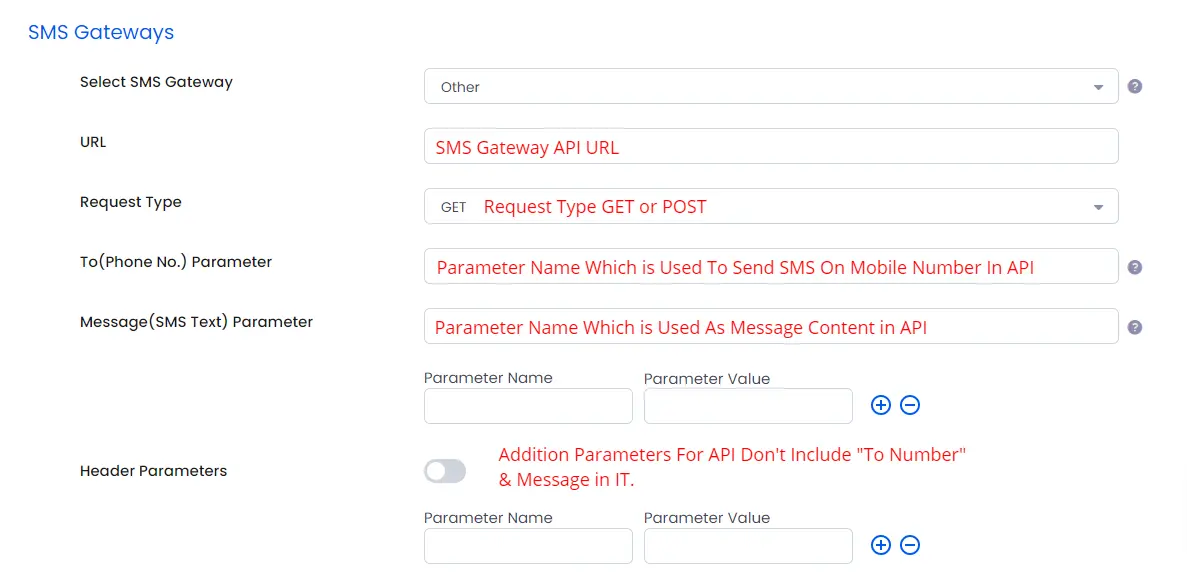1187x578 pixels.
Task: Click the caret arrow in the Request Type dropdown
Action: 1098,208
